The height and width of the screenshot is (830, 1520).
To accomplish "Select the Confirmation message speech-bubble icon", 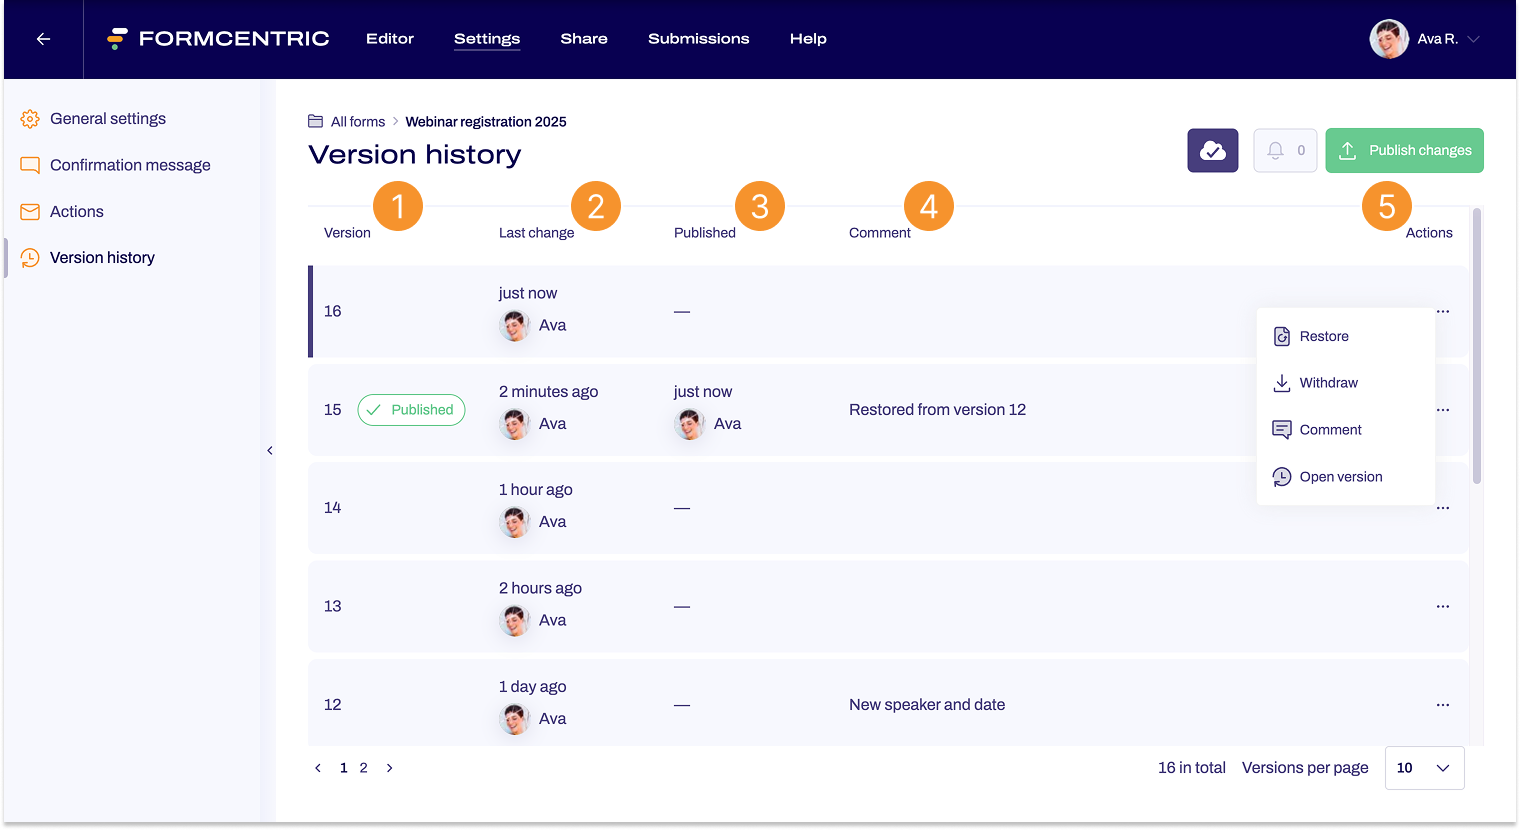I will [x=30, y=164].
